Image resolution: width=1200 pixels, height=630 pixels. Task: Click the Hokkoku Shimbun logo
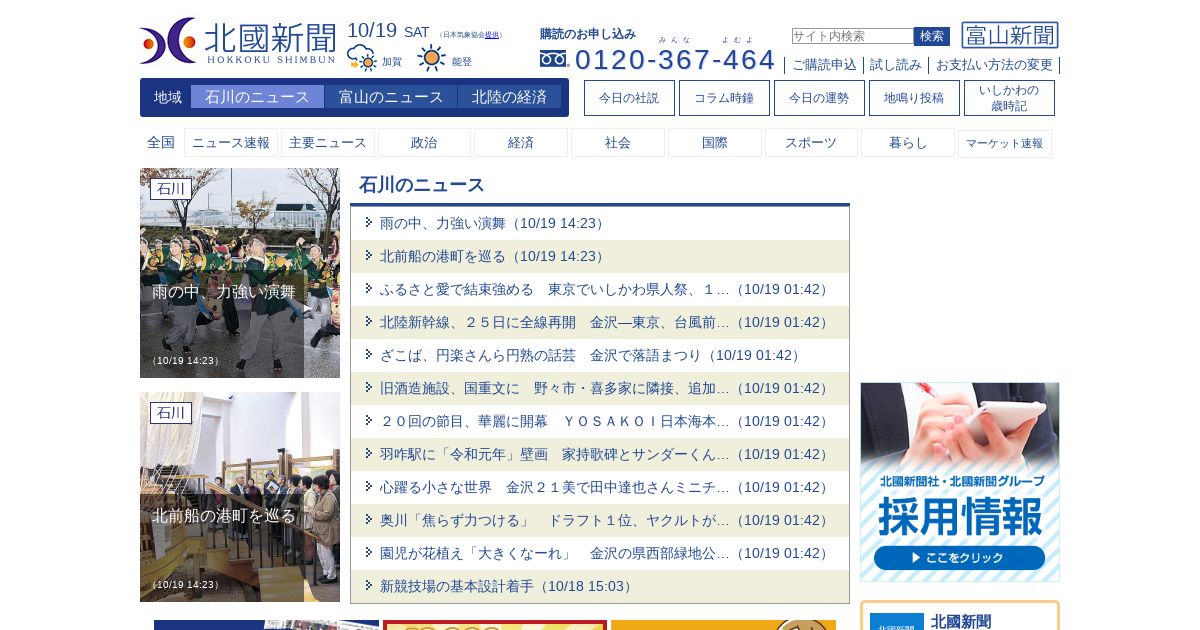click(238, 41)
